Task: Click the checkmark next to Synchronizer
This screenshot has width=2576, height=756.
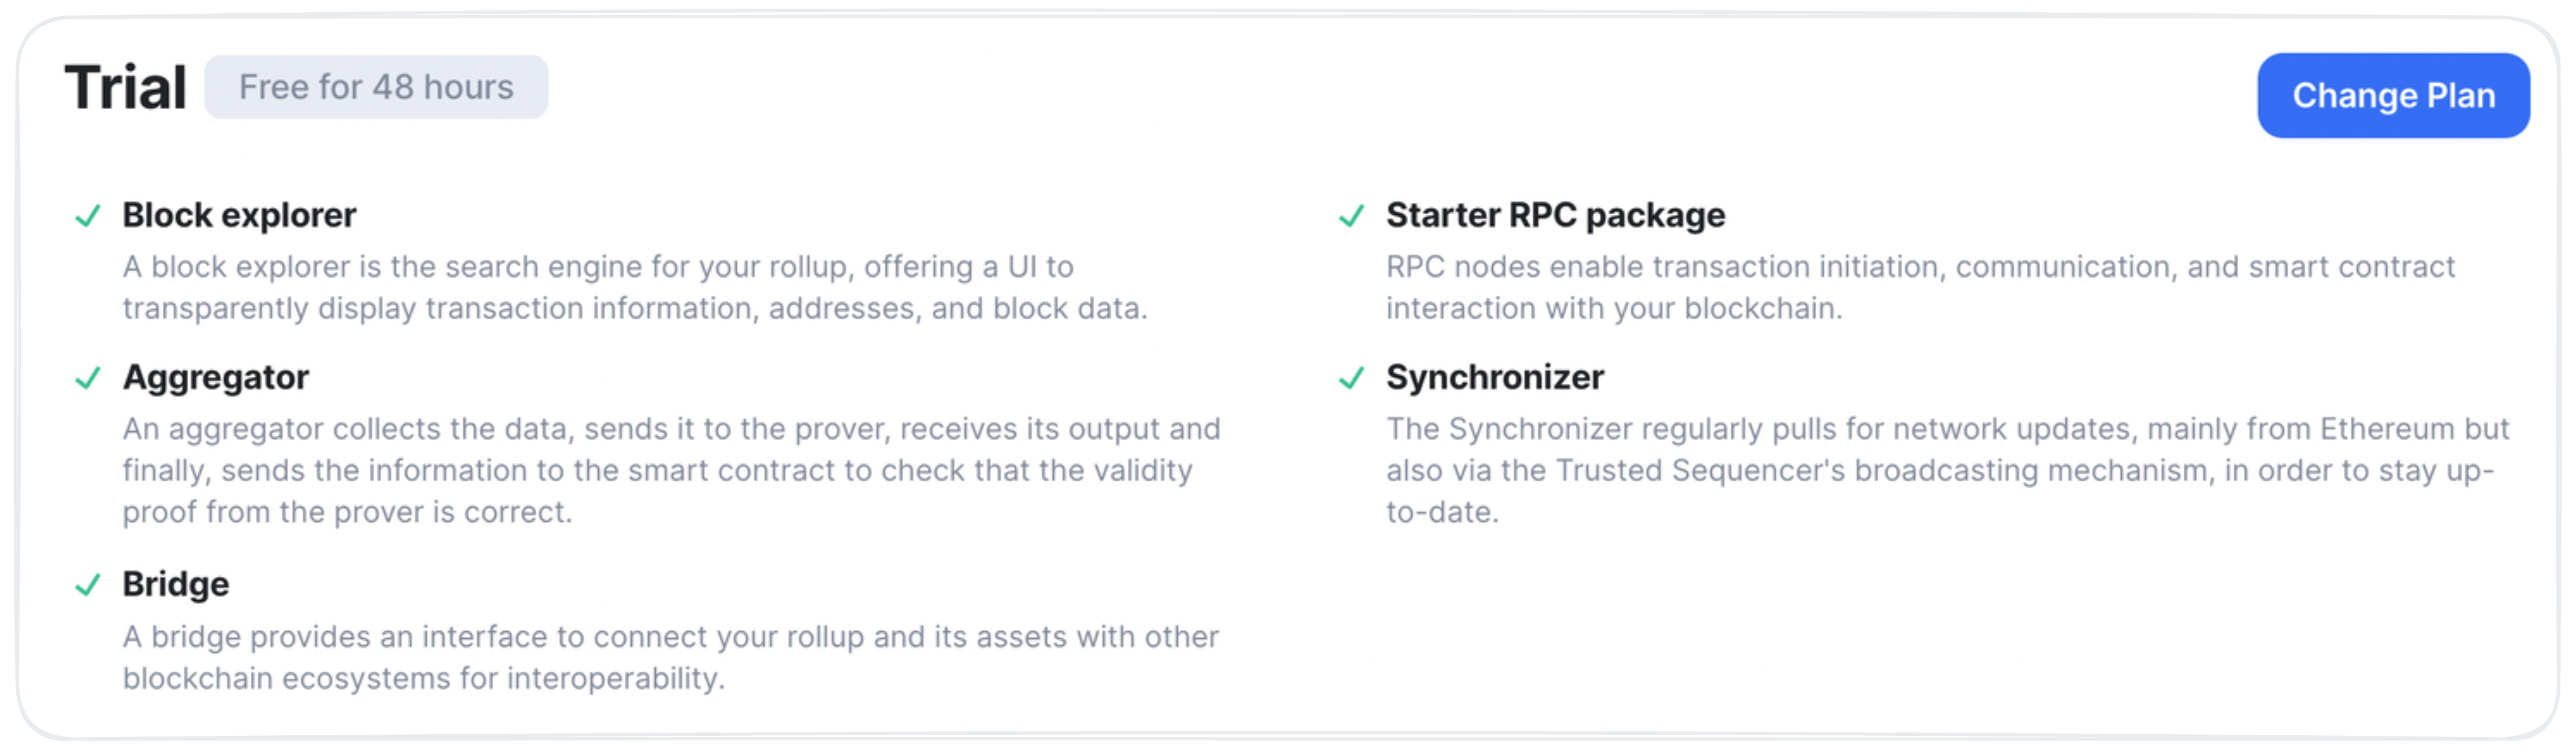Action: coord(1351,377)
